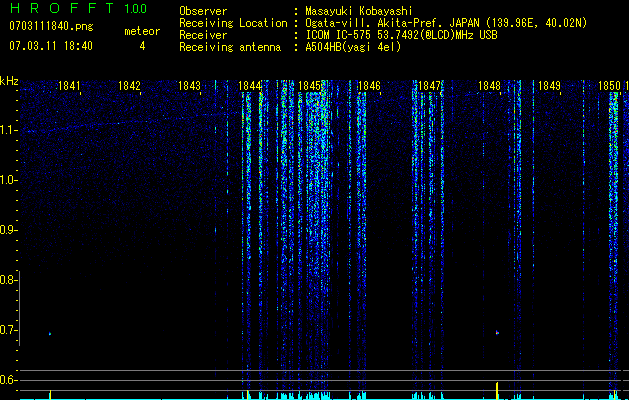Click the A504HB(yagi 4el) antenna text
The image size is (629, 400).
(x=353, y=47)
